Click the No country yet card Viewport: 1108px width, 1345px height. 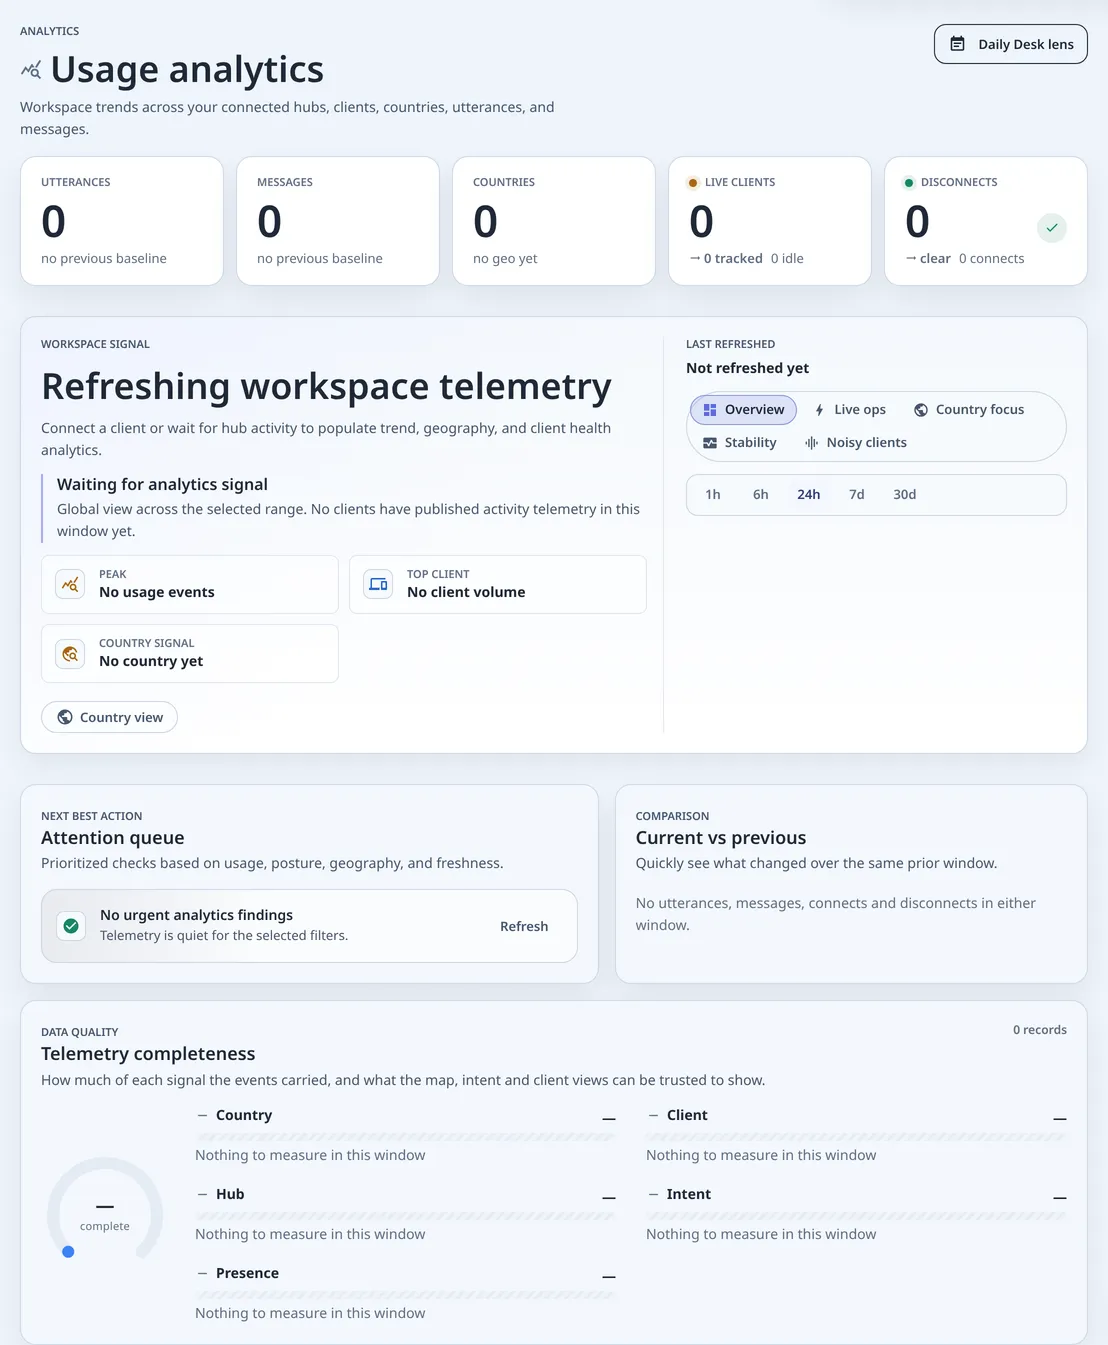pos(190,654)
